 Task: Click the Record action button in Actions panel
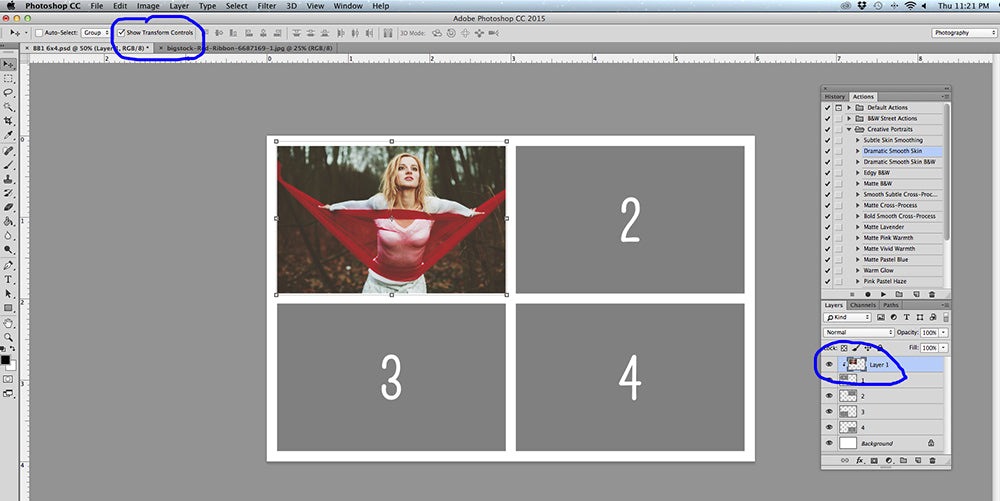click(867, 294)
